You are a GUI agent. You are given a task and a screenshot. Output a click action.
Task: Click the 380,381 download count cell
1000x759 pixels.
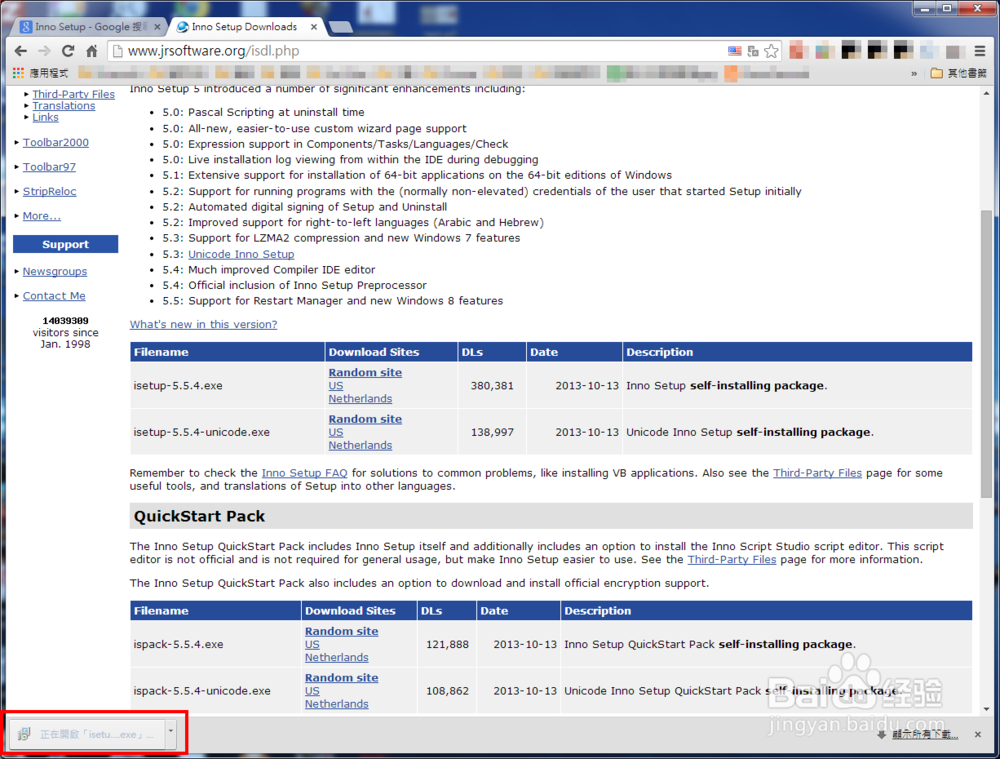pyautogui.click(x=492, y=386)
